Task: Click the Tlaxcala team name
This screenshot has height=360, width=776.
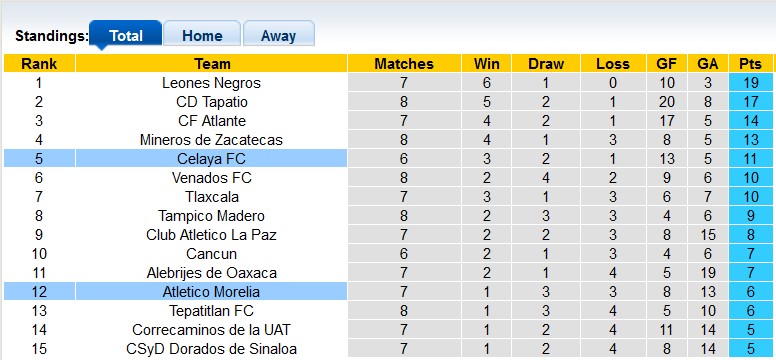Action: click(211, 197)
